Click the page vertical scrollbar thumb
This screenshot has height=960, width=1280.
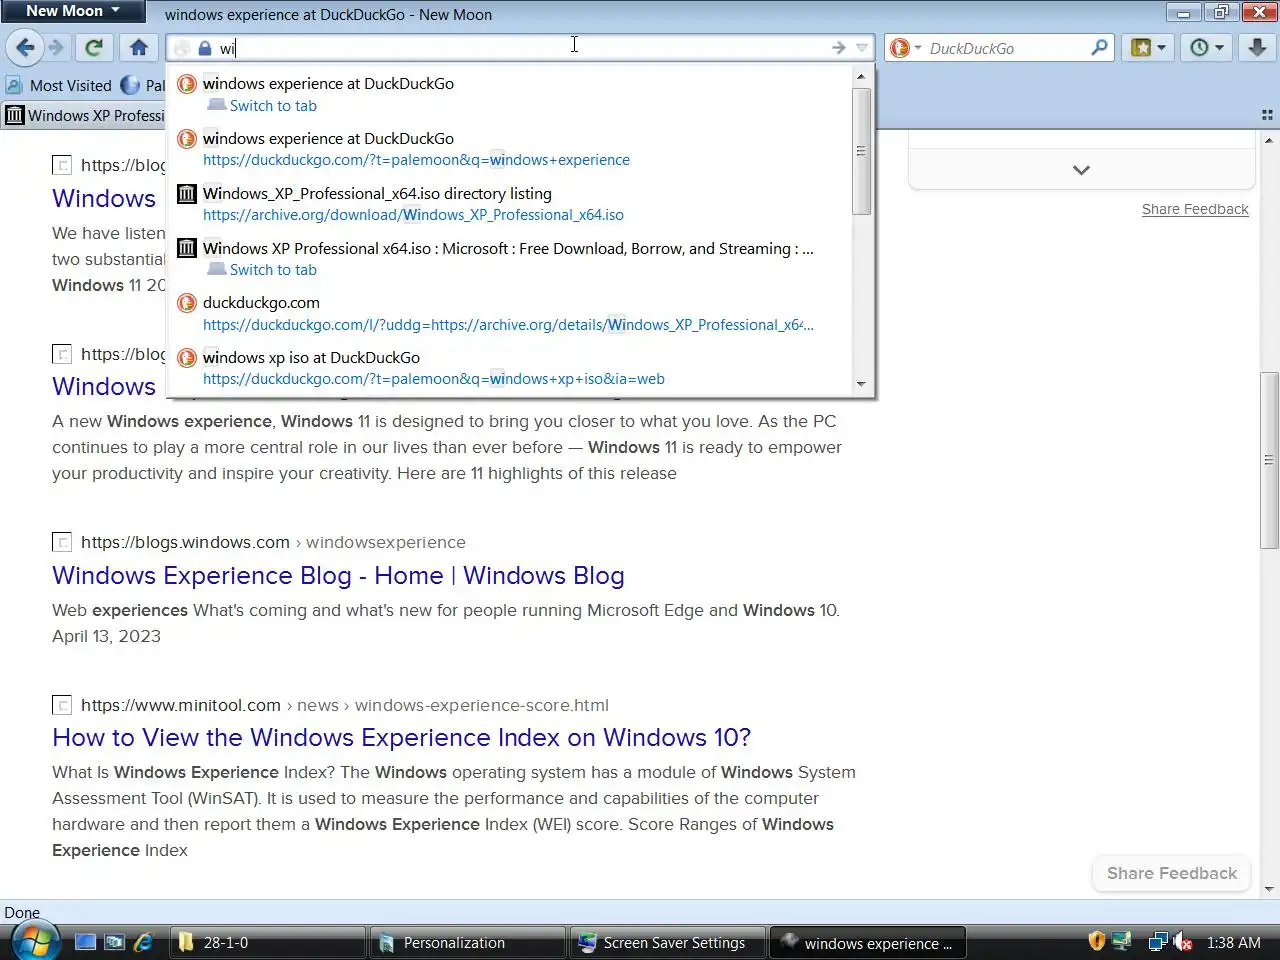point(1269,460)
